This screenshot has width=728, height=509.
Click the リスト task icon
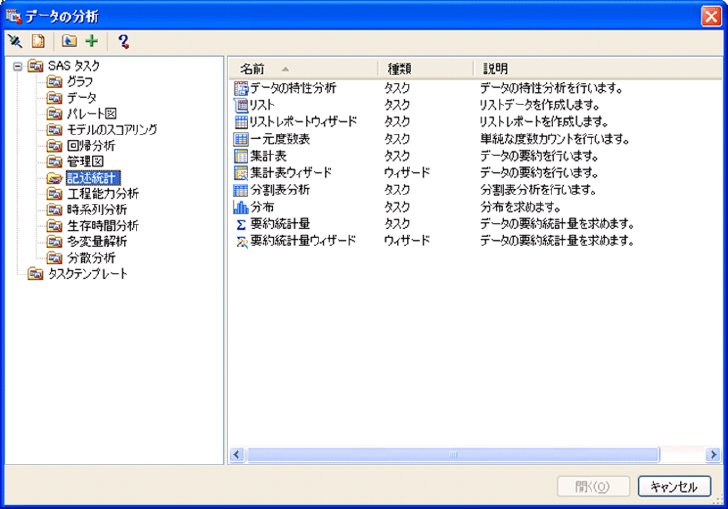(241, 105)
